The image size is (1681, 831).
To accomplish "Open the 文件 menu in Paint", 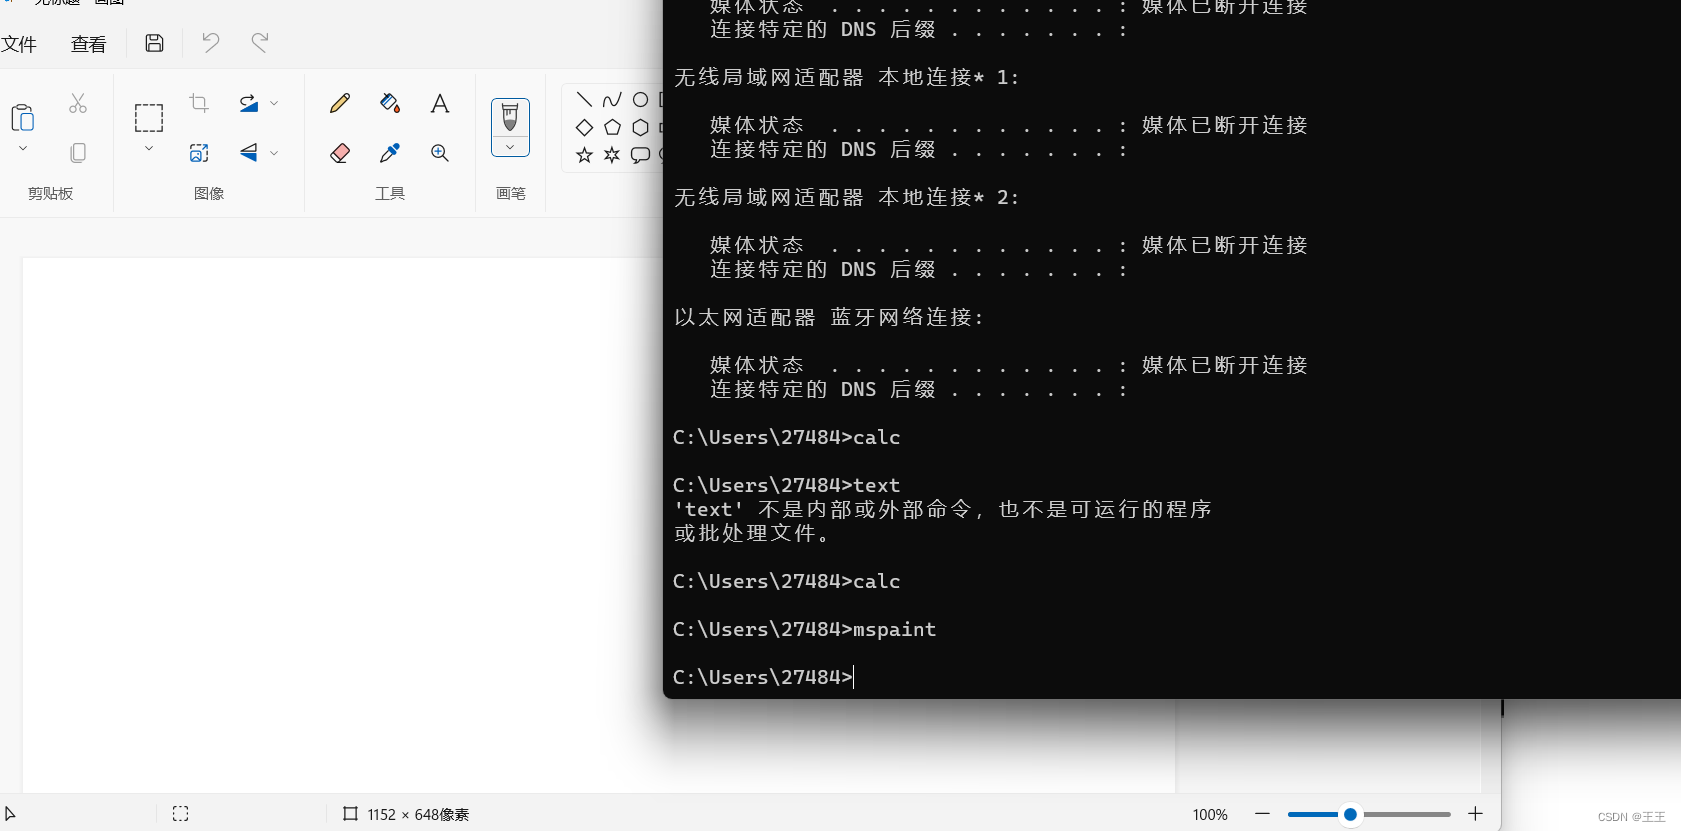I will pyautogui.click(x=18, y=44).
